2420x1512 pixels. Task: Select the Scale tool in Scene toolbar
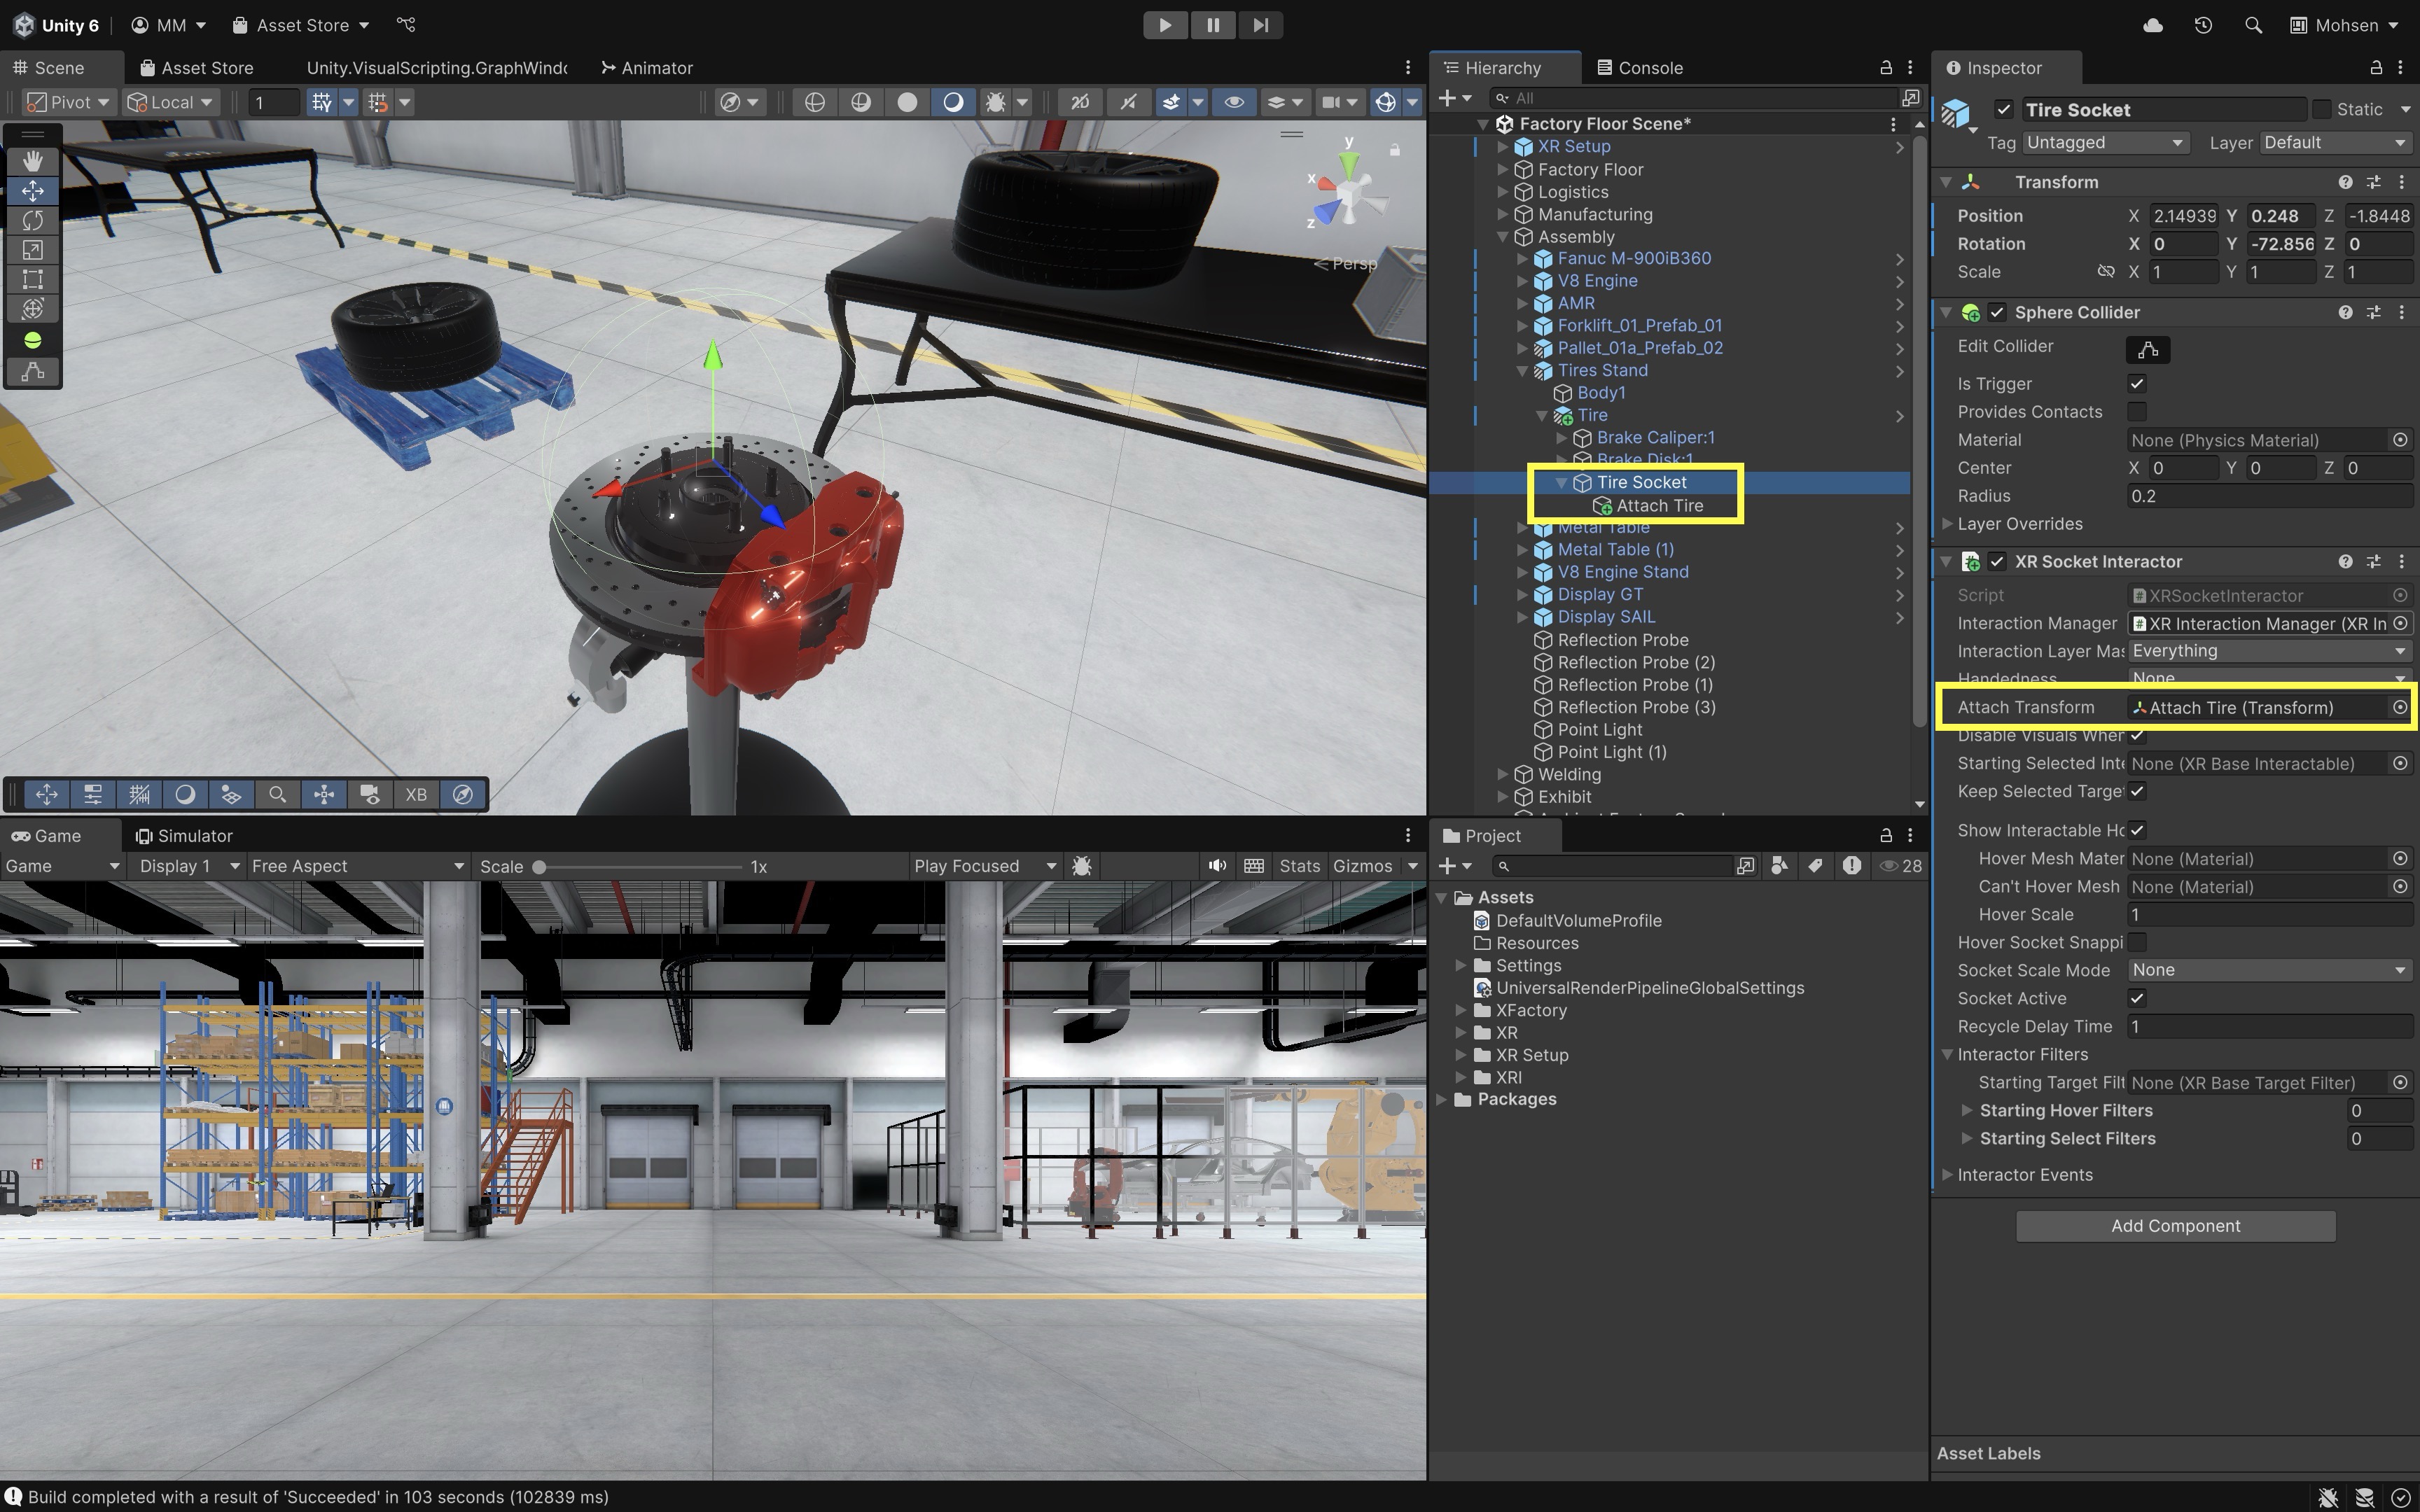(x=33, y=250)
